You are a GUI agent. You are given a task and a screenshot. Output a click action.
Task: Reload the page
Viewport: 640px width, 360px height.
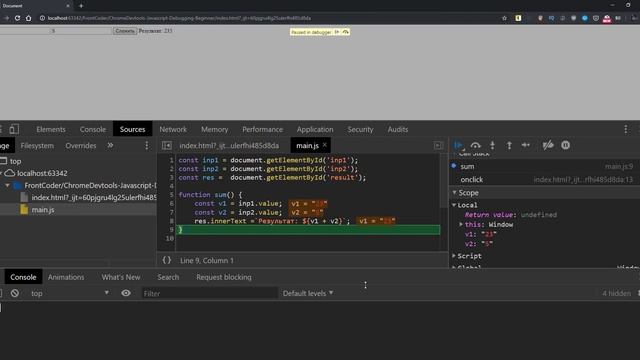click(x=17, y=18)
